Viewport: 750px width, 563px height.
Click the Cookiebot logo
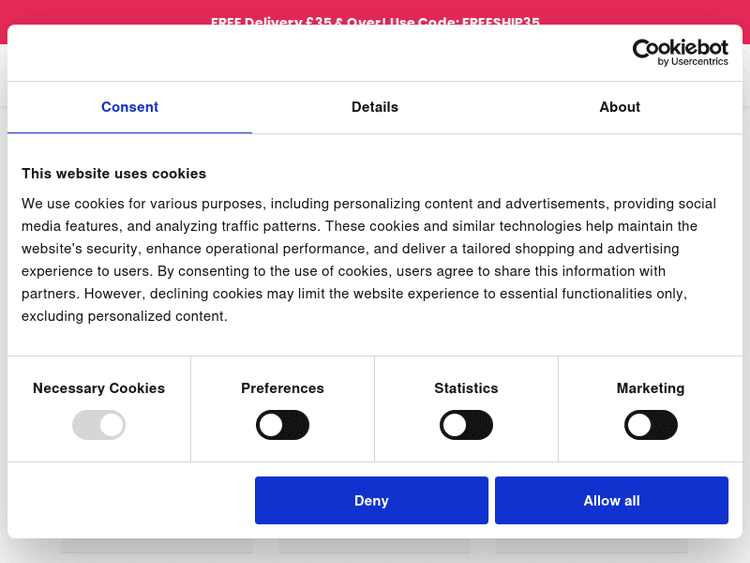(680, 48)
